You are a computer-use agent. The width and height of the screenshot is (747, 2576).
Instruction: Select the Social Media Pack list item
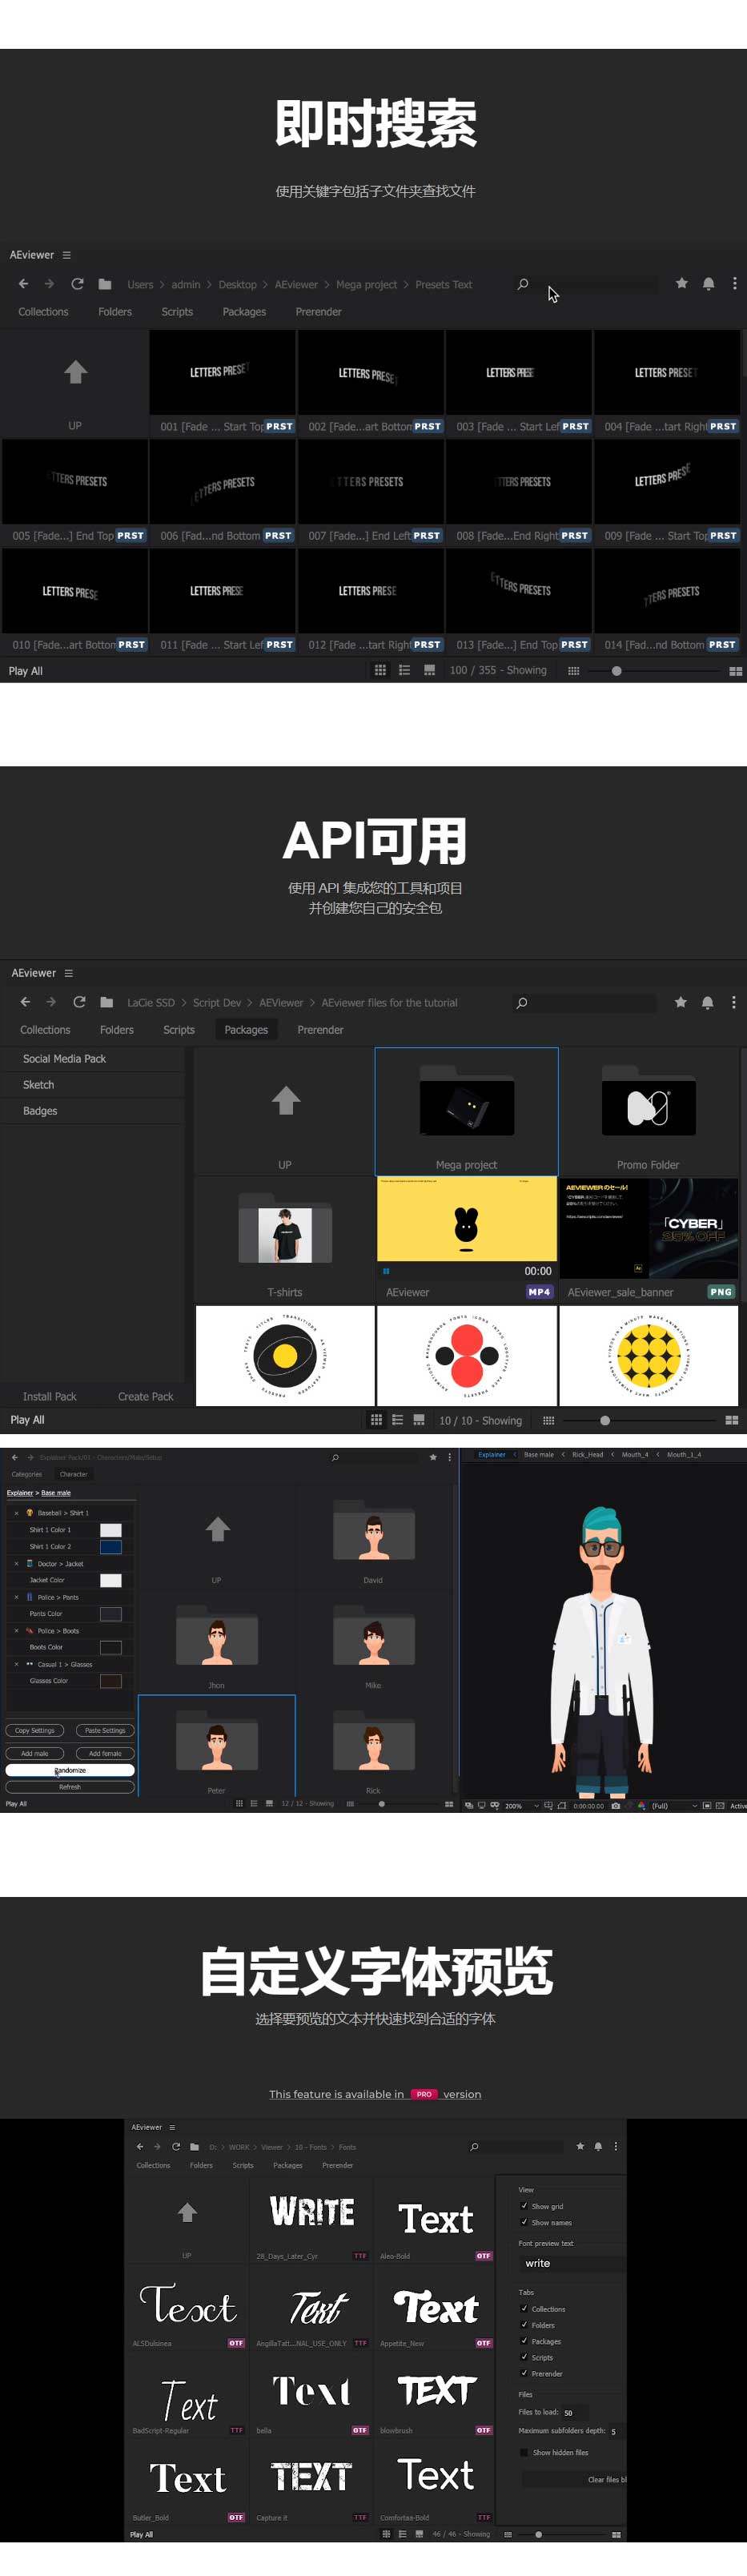[92, 1058]
